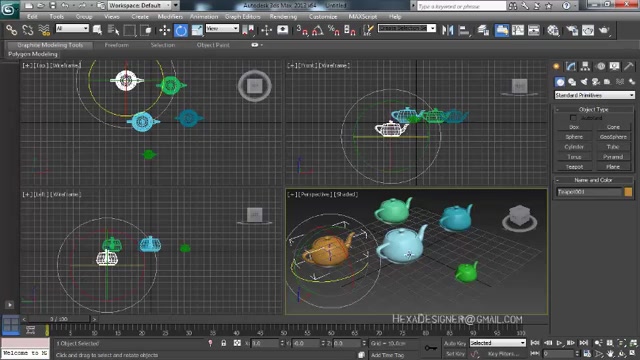The height and width of the screenshot is (360, 640).
Task: Click the object name field Teapot001
Action: point(589,191)
